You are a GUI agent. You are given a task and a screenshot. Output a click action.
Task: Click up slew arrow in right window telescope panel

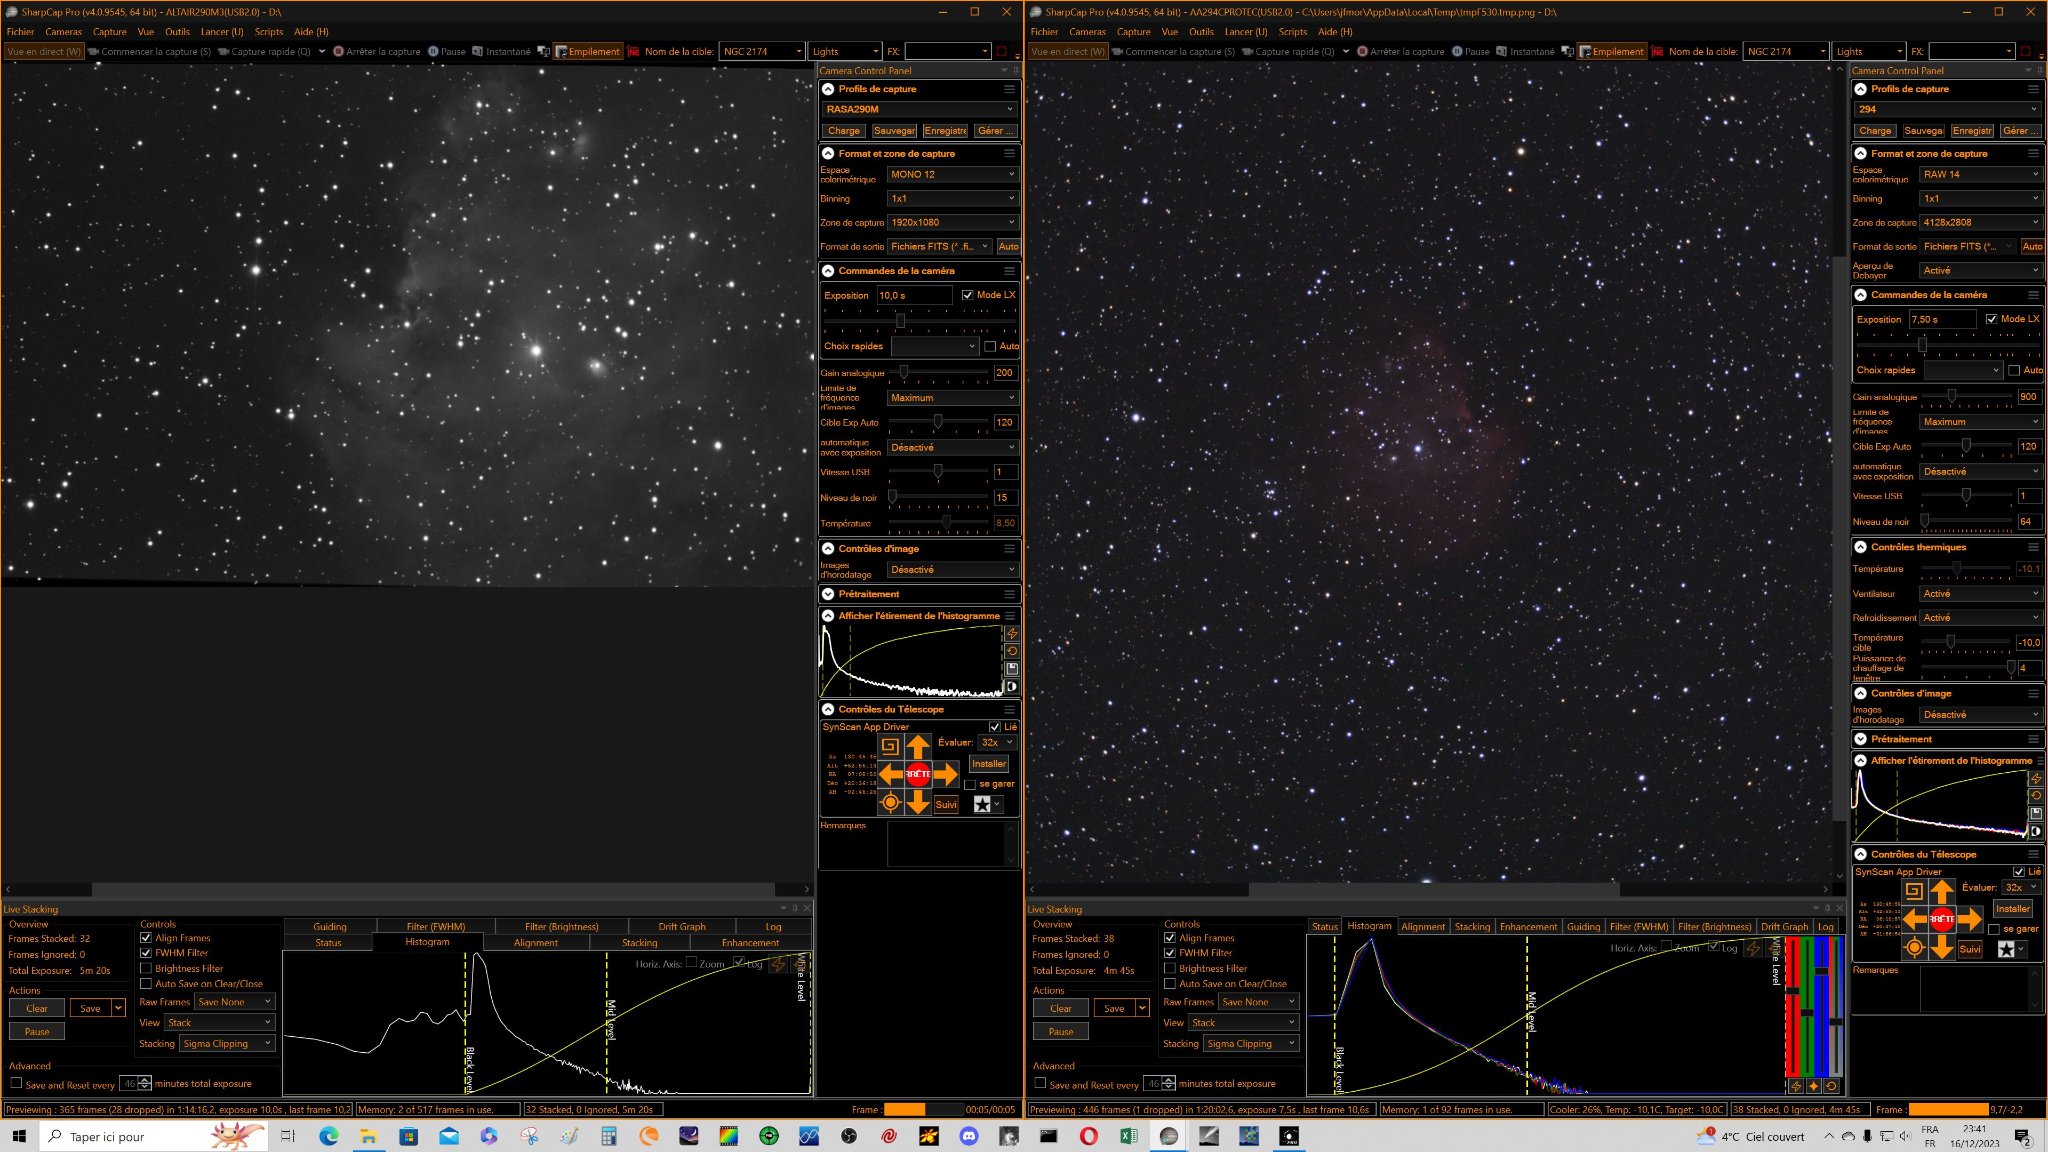(x=1942, y=890)
